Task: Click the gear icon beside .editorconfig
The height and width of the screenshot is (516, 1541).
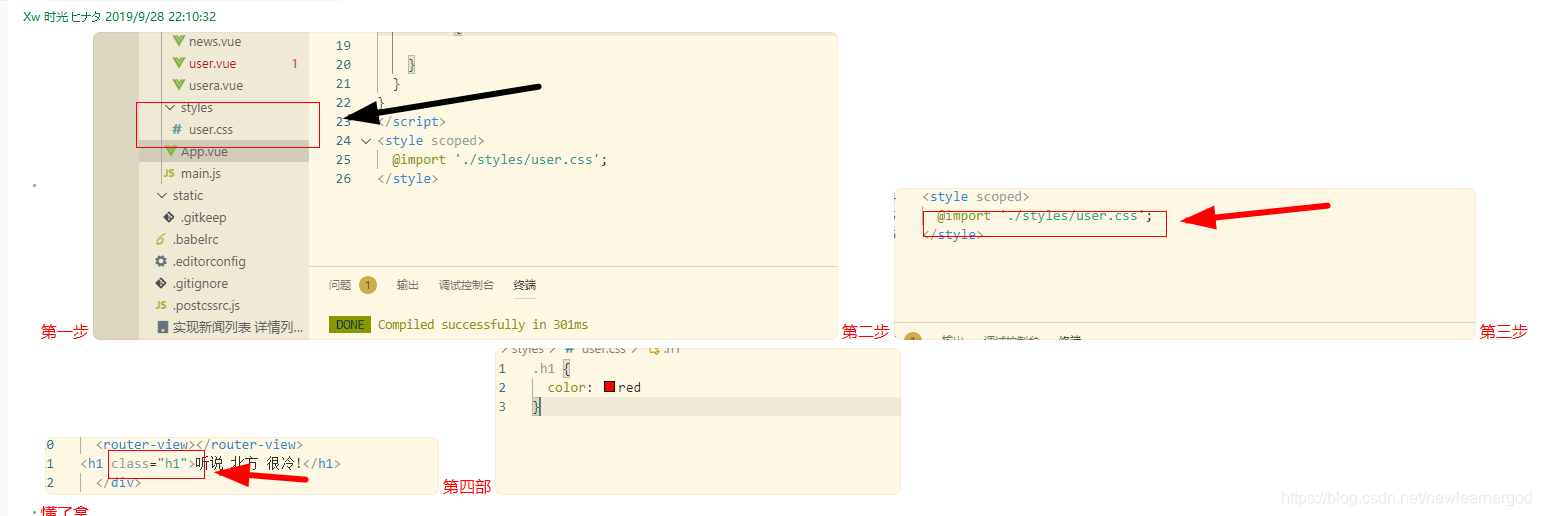Action: (161, 262)
